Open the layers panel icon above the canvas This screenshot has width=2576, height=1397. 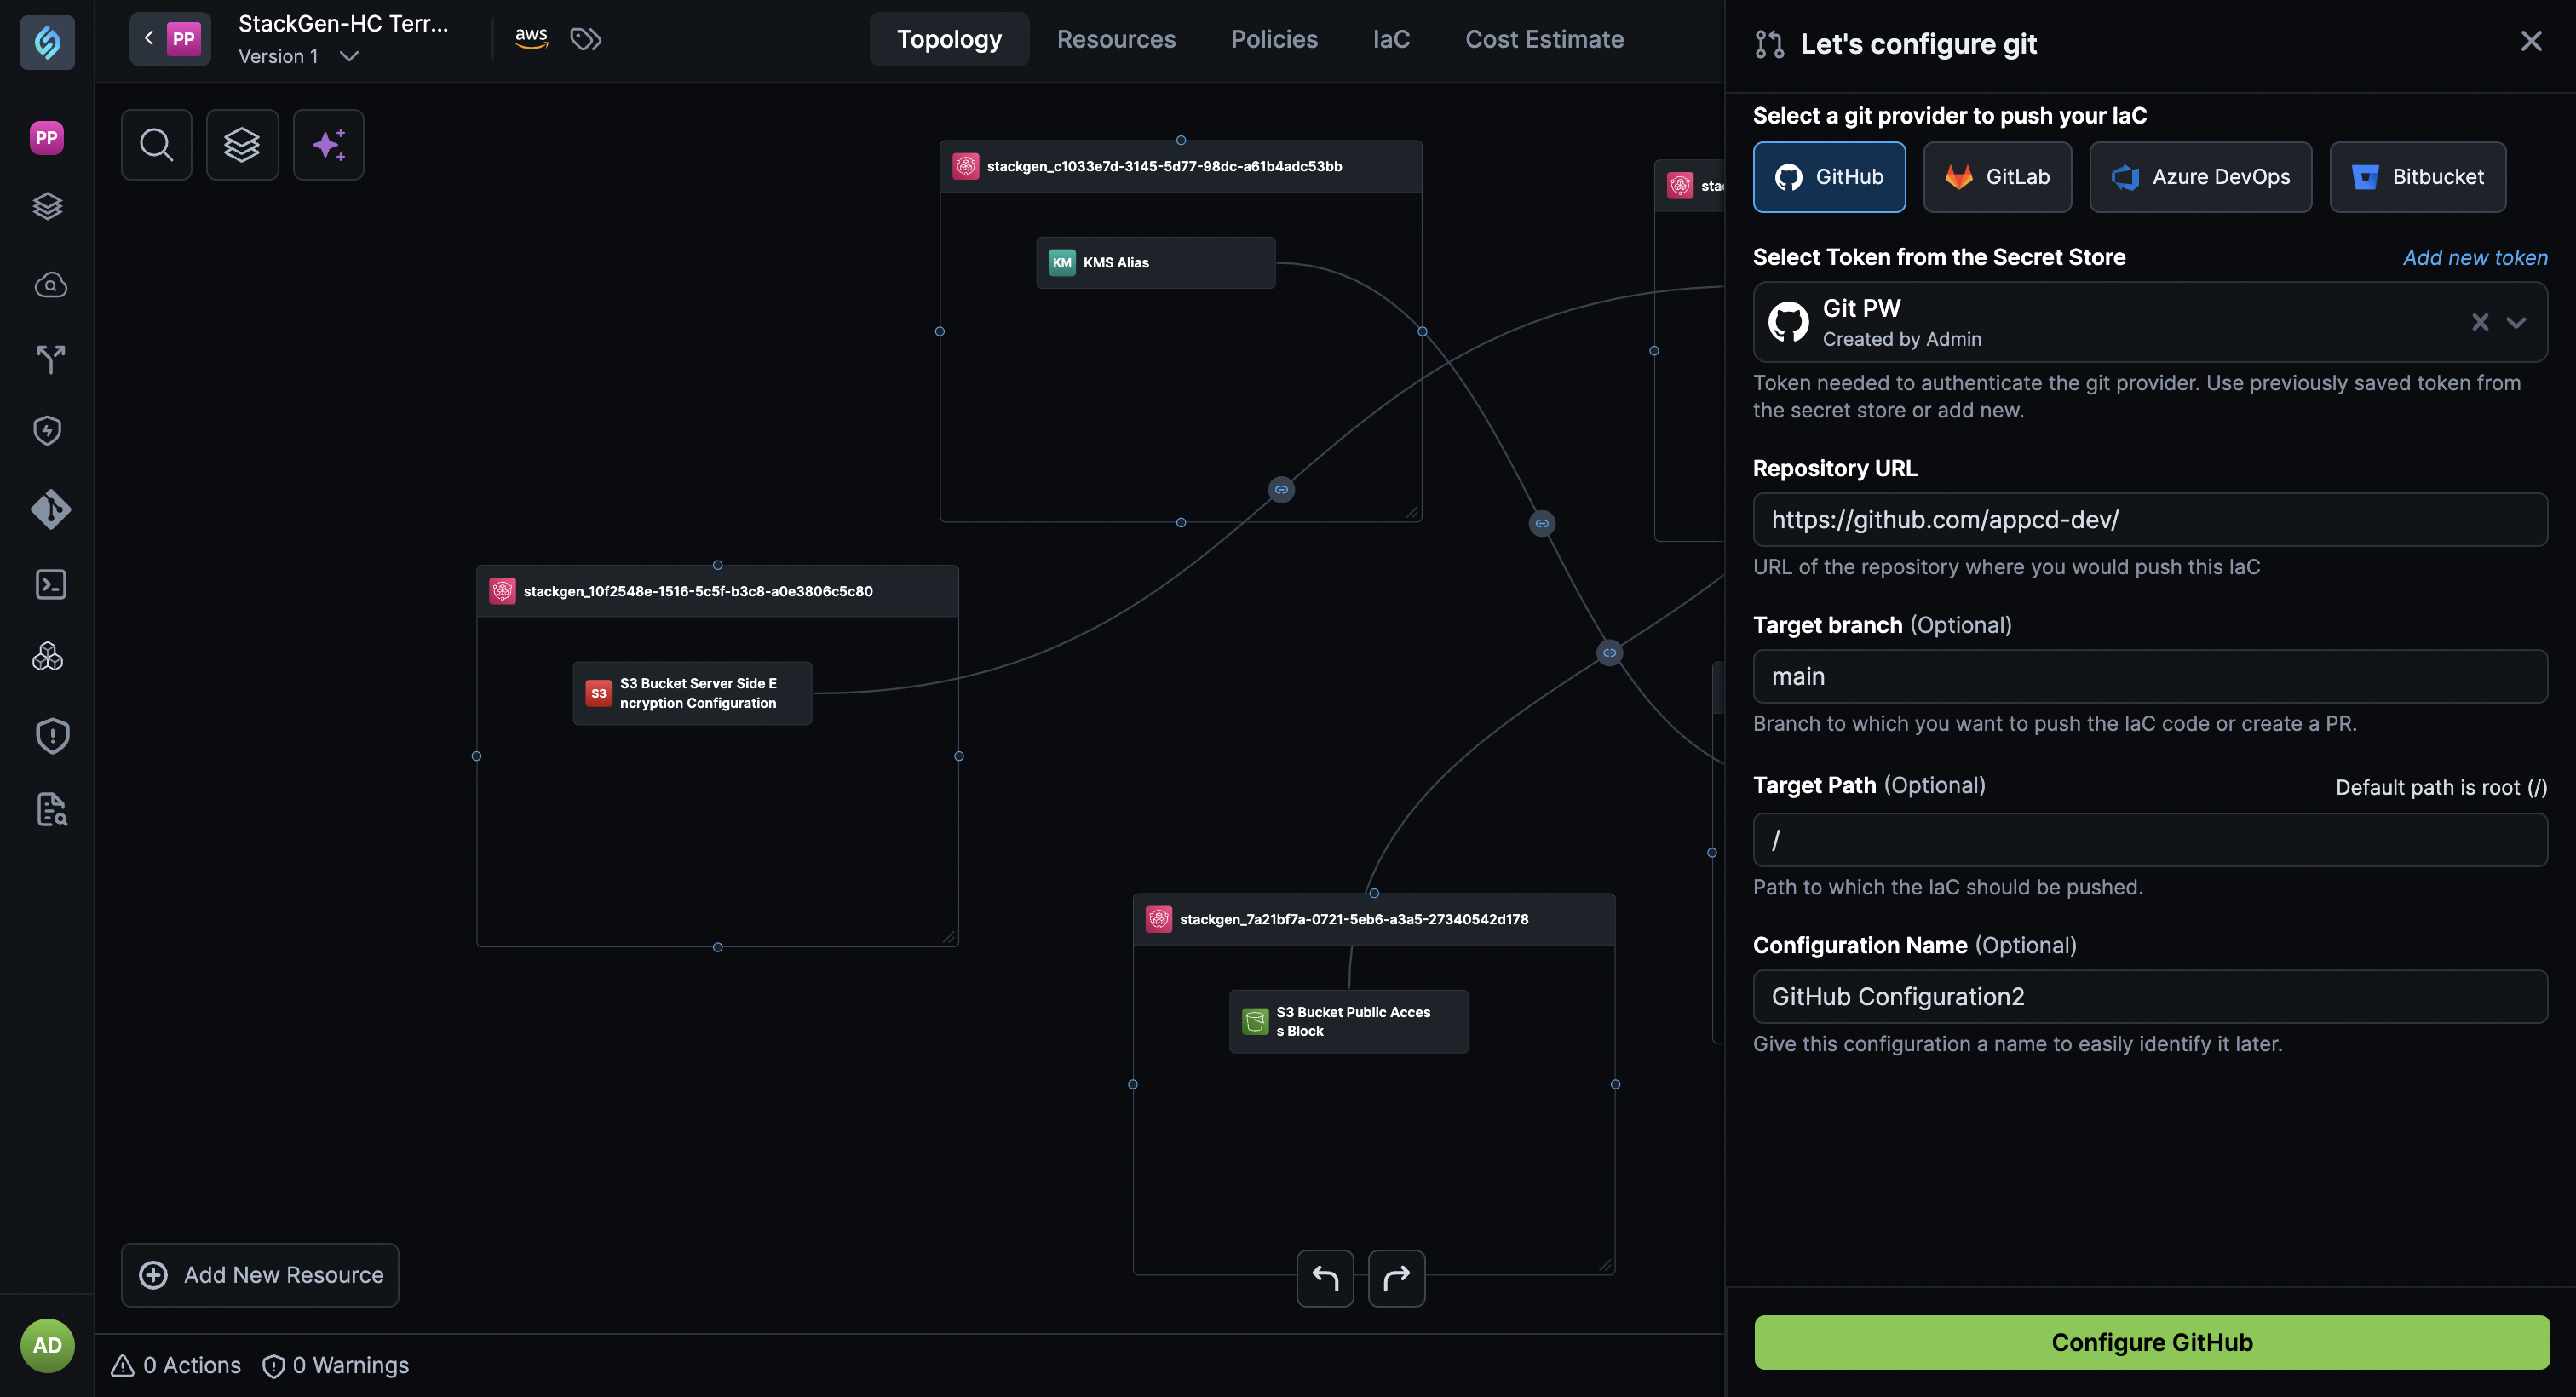point(242,144)
